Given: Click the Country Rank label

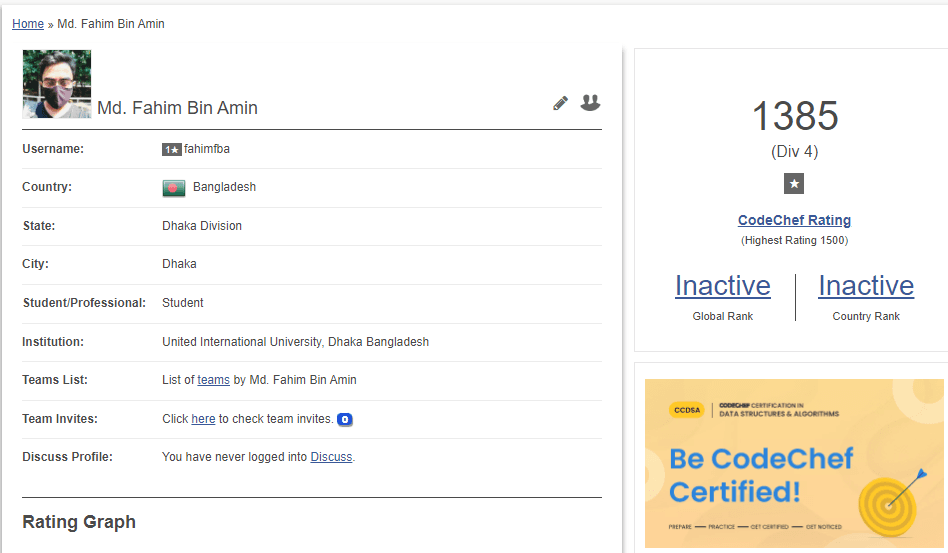Looking at the screenshot, I should (866, 316).
